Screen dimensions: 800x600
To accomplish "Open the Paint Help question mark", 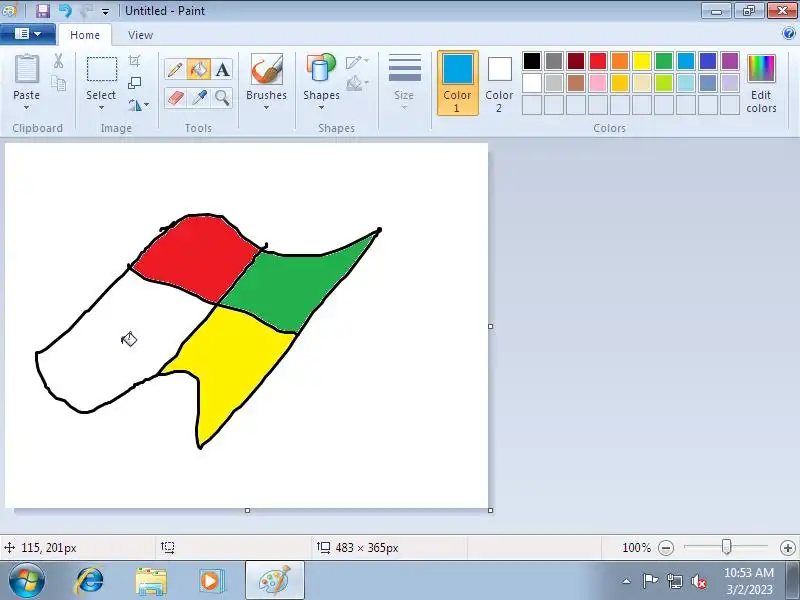I will coord(788,34).
